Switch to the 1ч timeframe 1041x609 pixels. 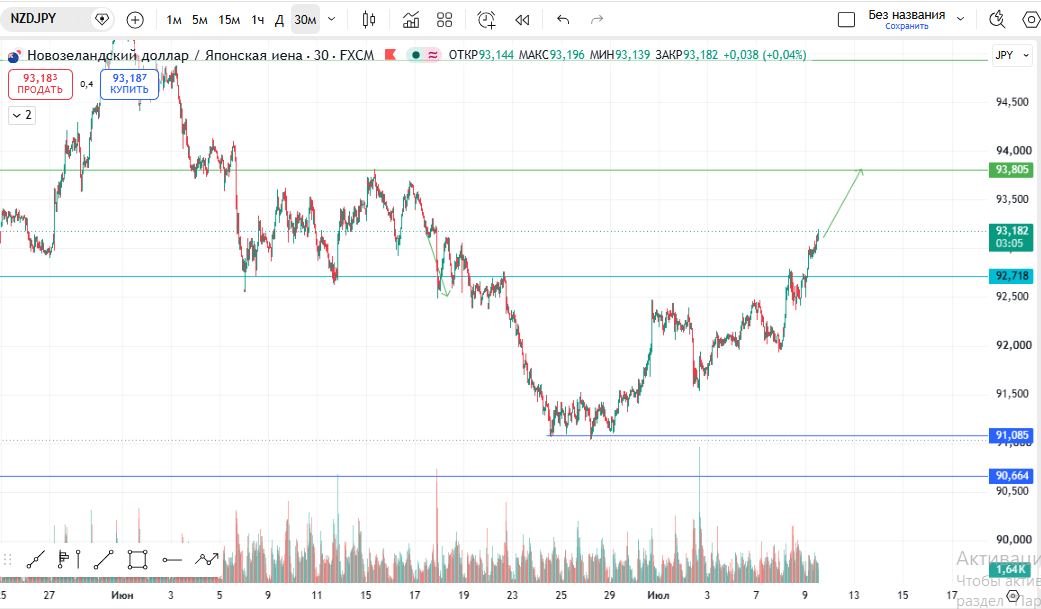(x=258, y=20)
